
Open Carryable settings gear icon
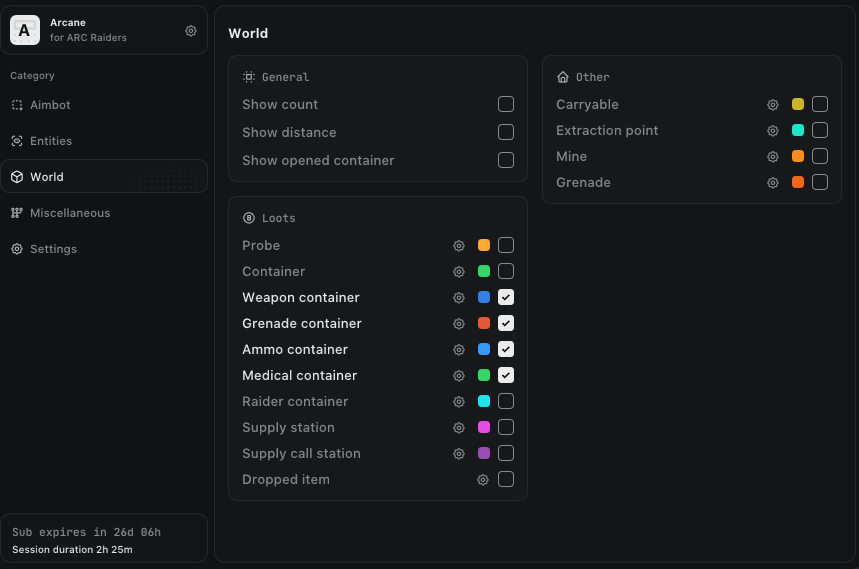tap(773, 105)
